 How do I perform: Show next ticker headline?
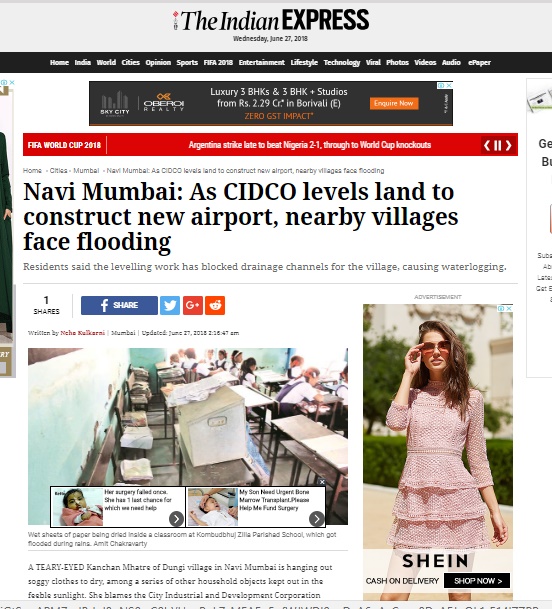pos(508,145)
